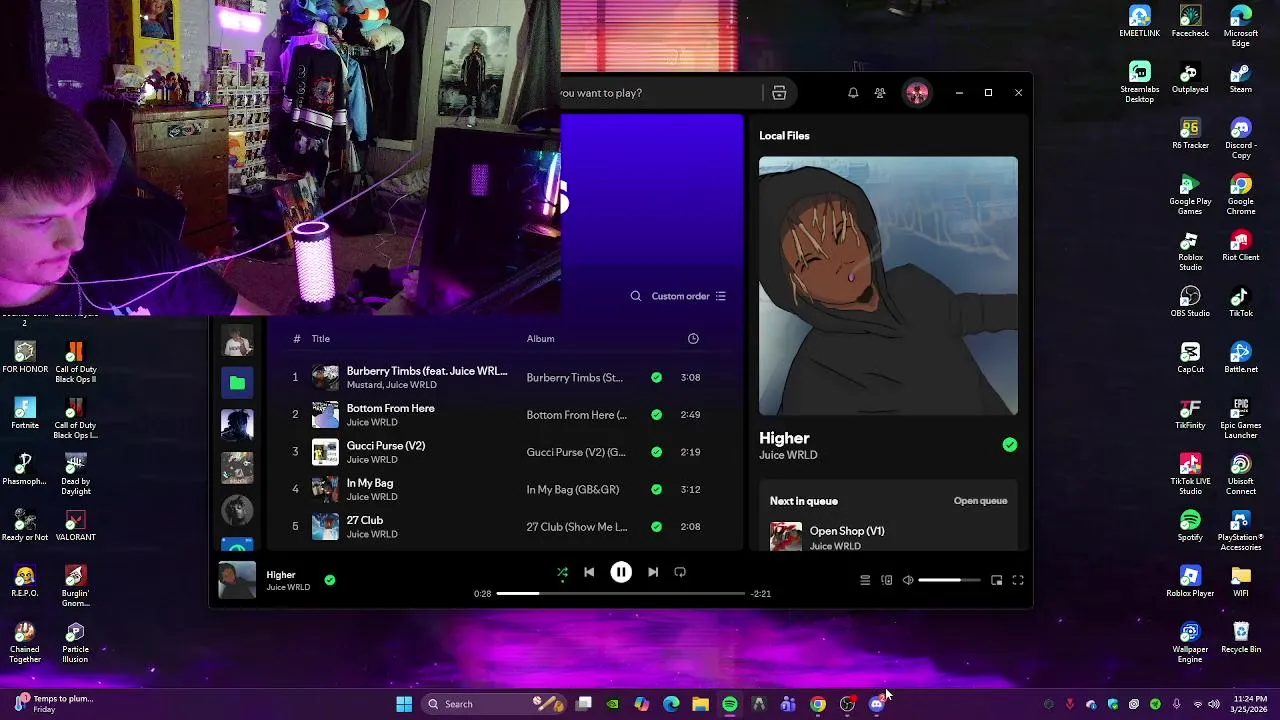Screen dimensions: 1280x720
Task: Toggle saved checkmark on In My Bag row
Action: [656, 489]
